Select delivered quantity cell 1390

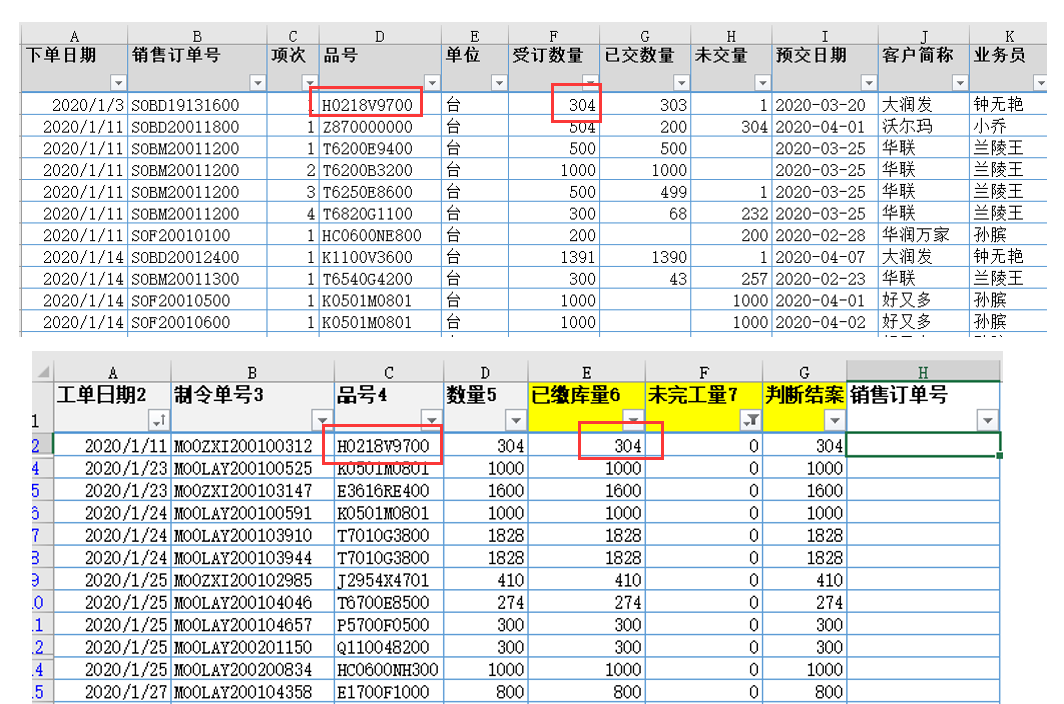coord(645,257)
